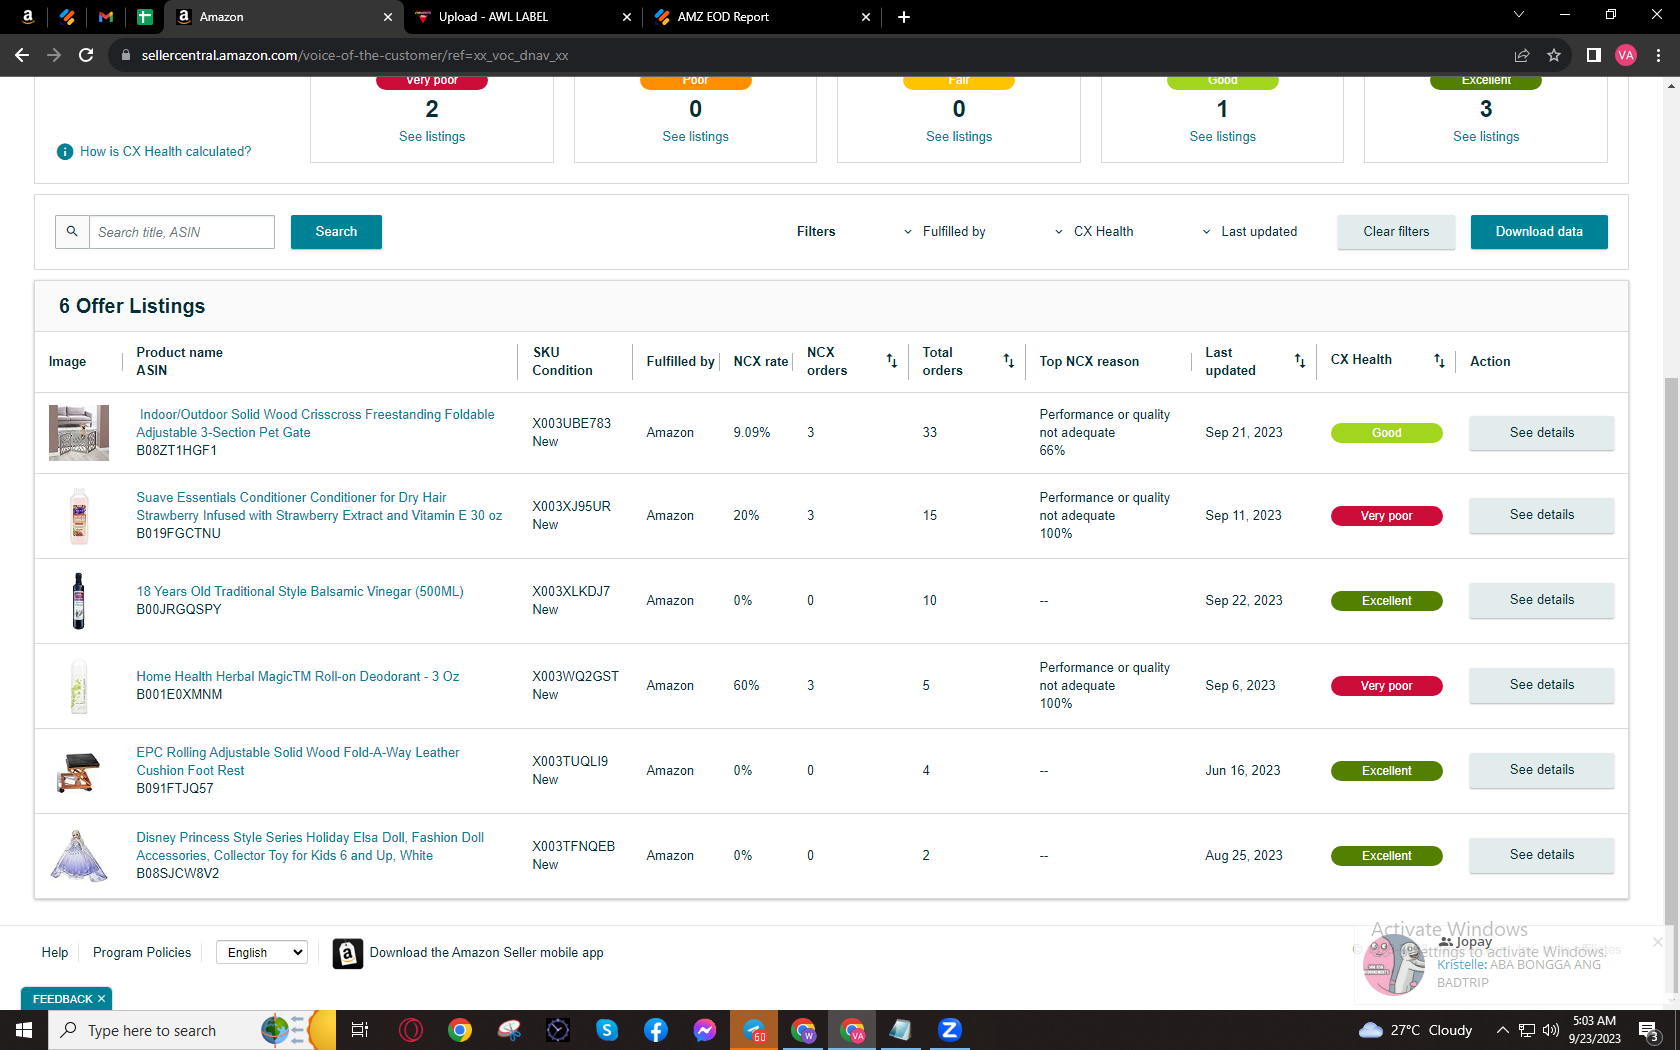See details for the Elsa Doll listing
The height and width of the screenshot is (1050, 1680).
(1542, 855)
